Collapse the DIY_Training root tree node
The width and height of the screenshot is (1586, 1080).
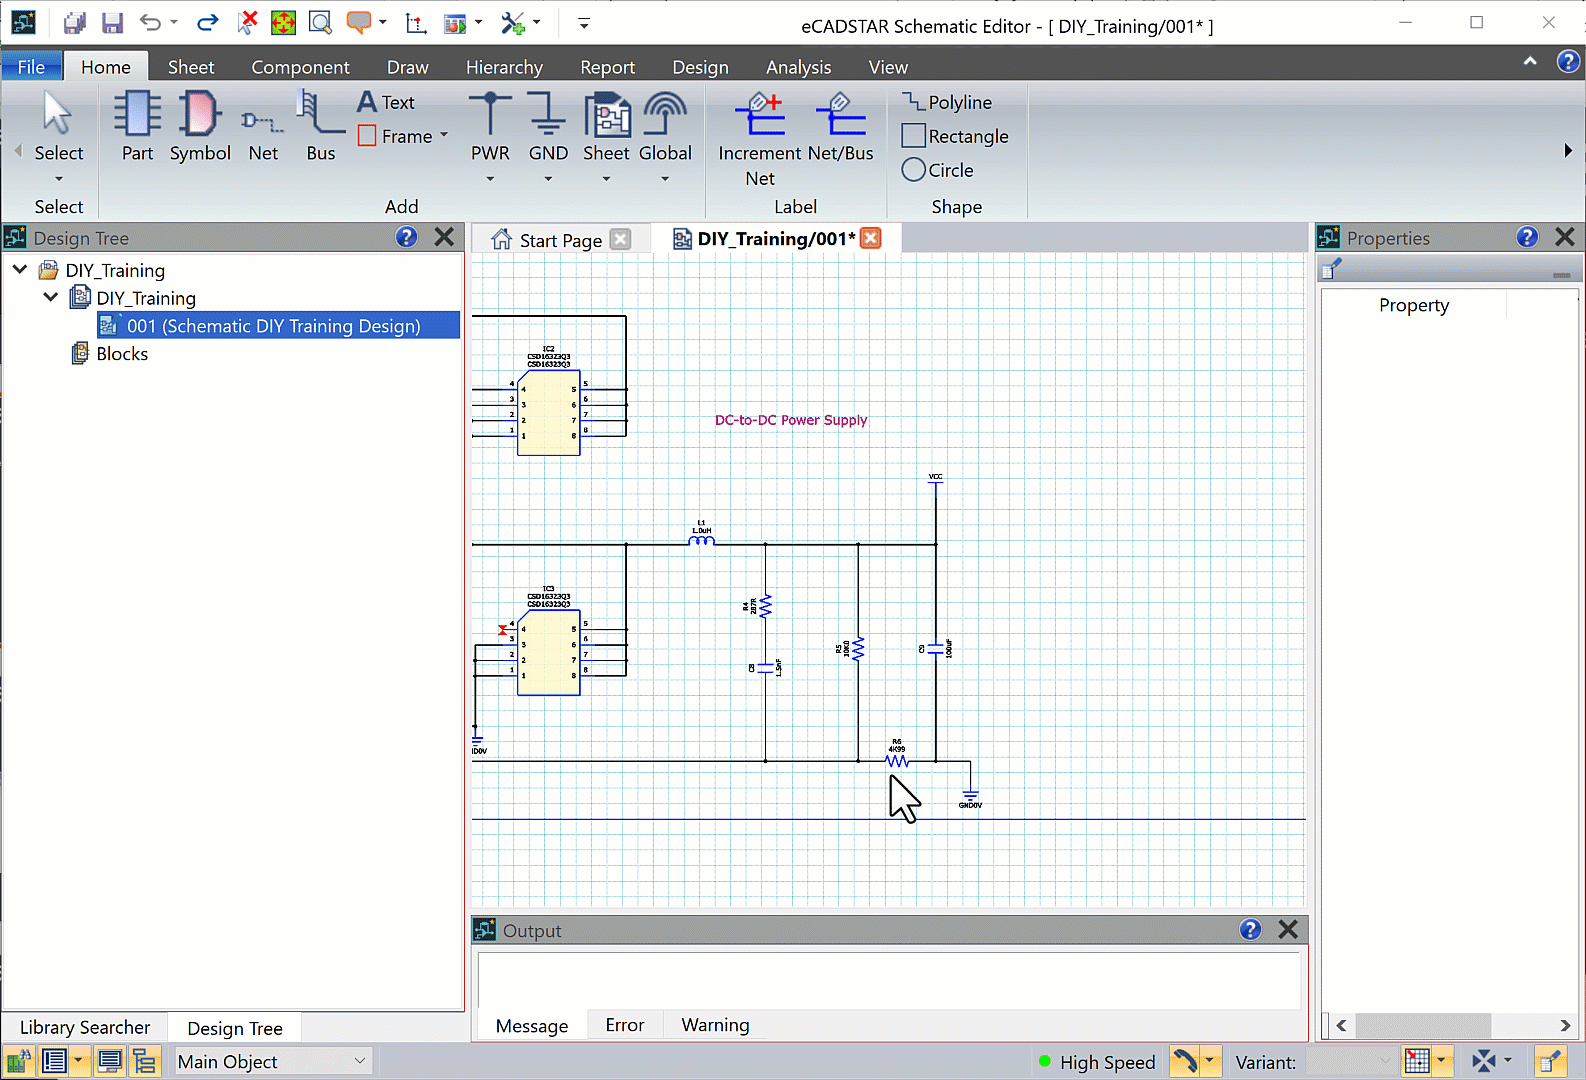[x=20, y=270]
